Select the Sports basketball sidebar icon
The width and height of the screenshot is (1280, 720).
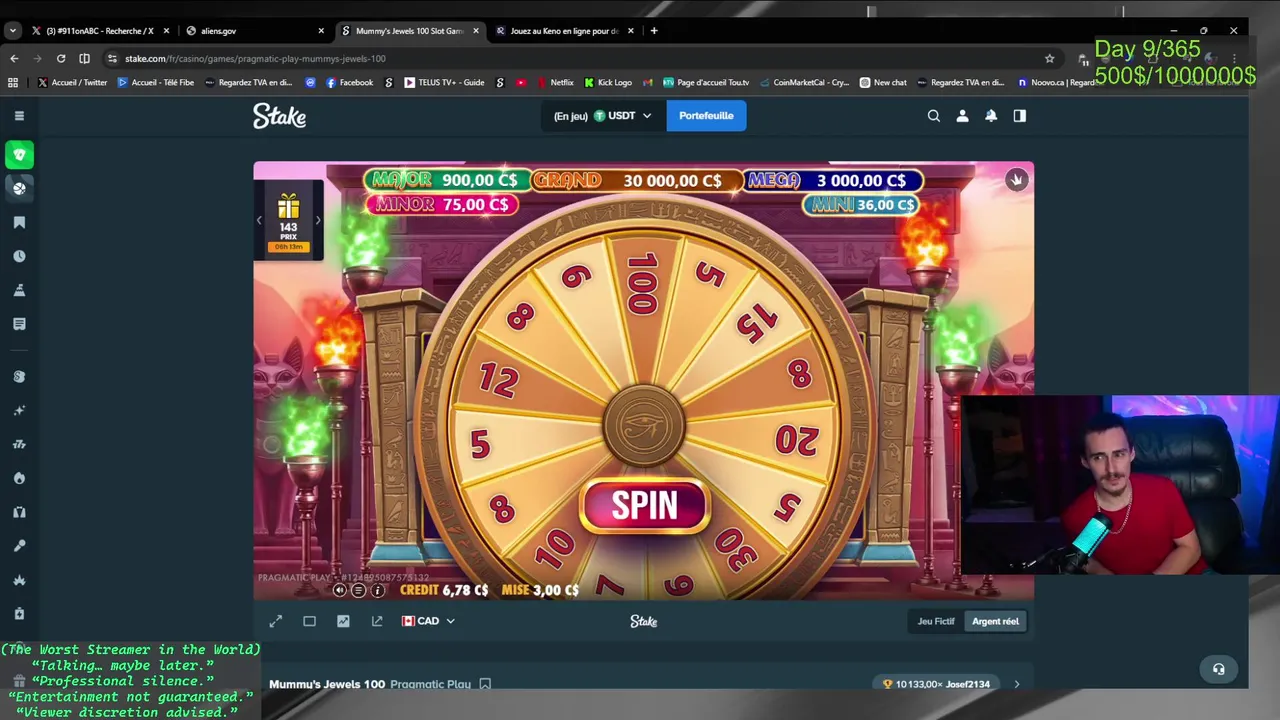pyautogui.click(x=19, y=188)
